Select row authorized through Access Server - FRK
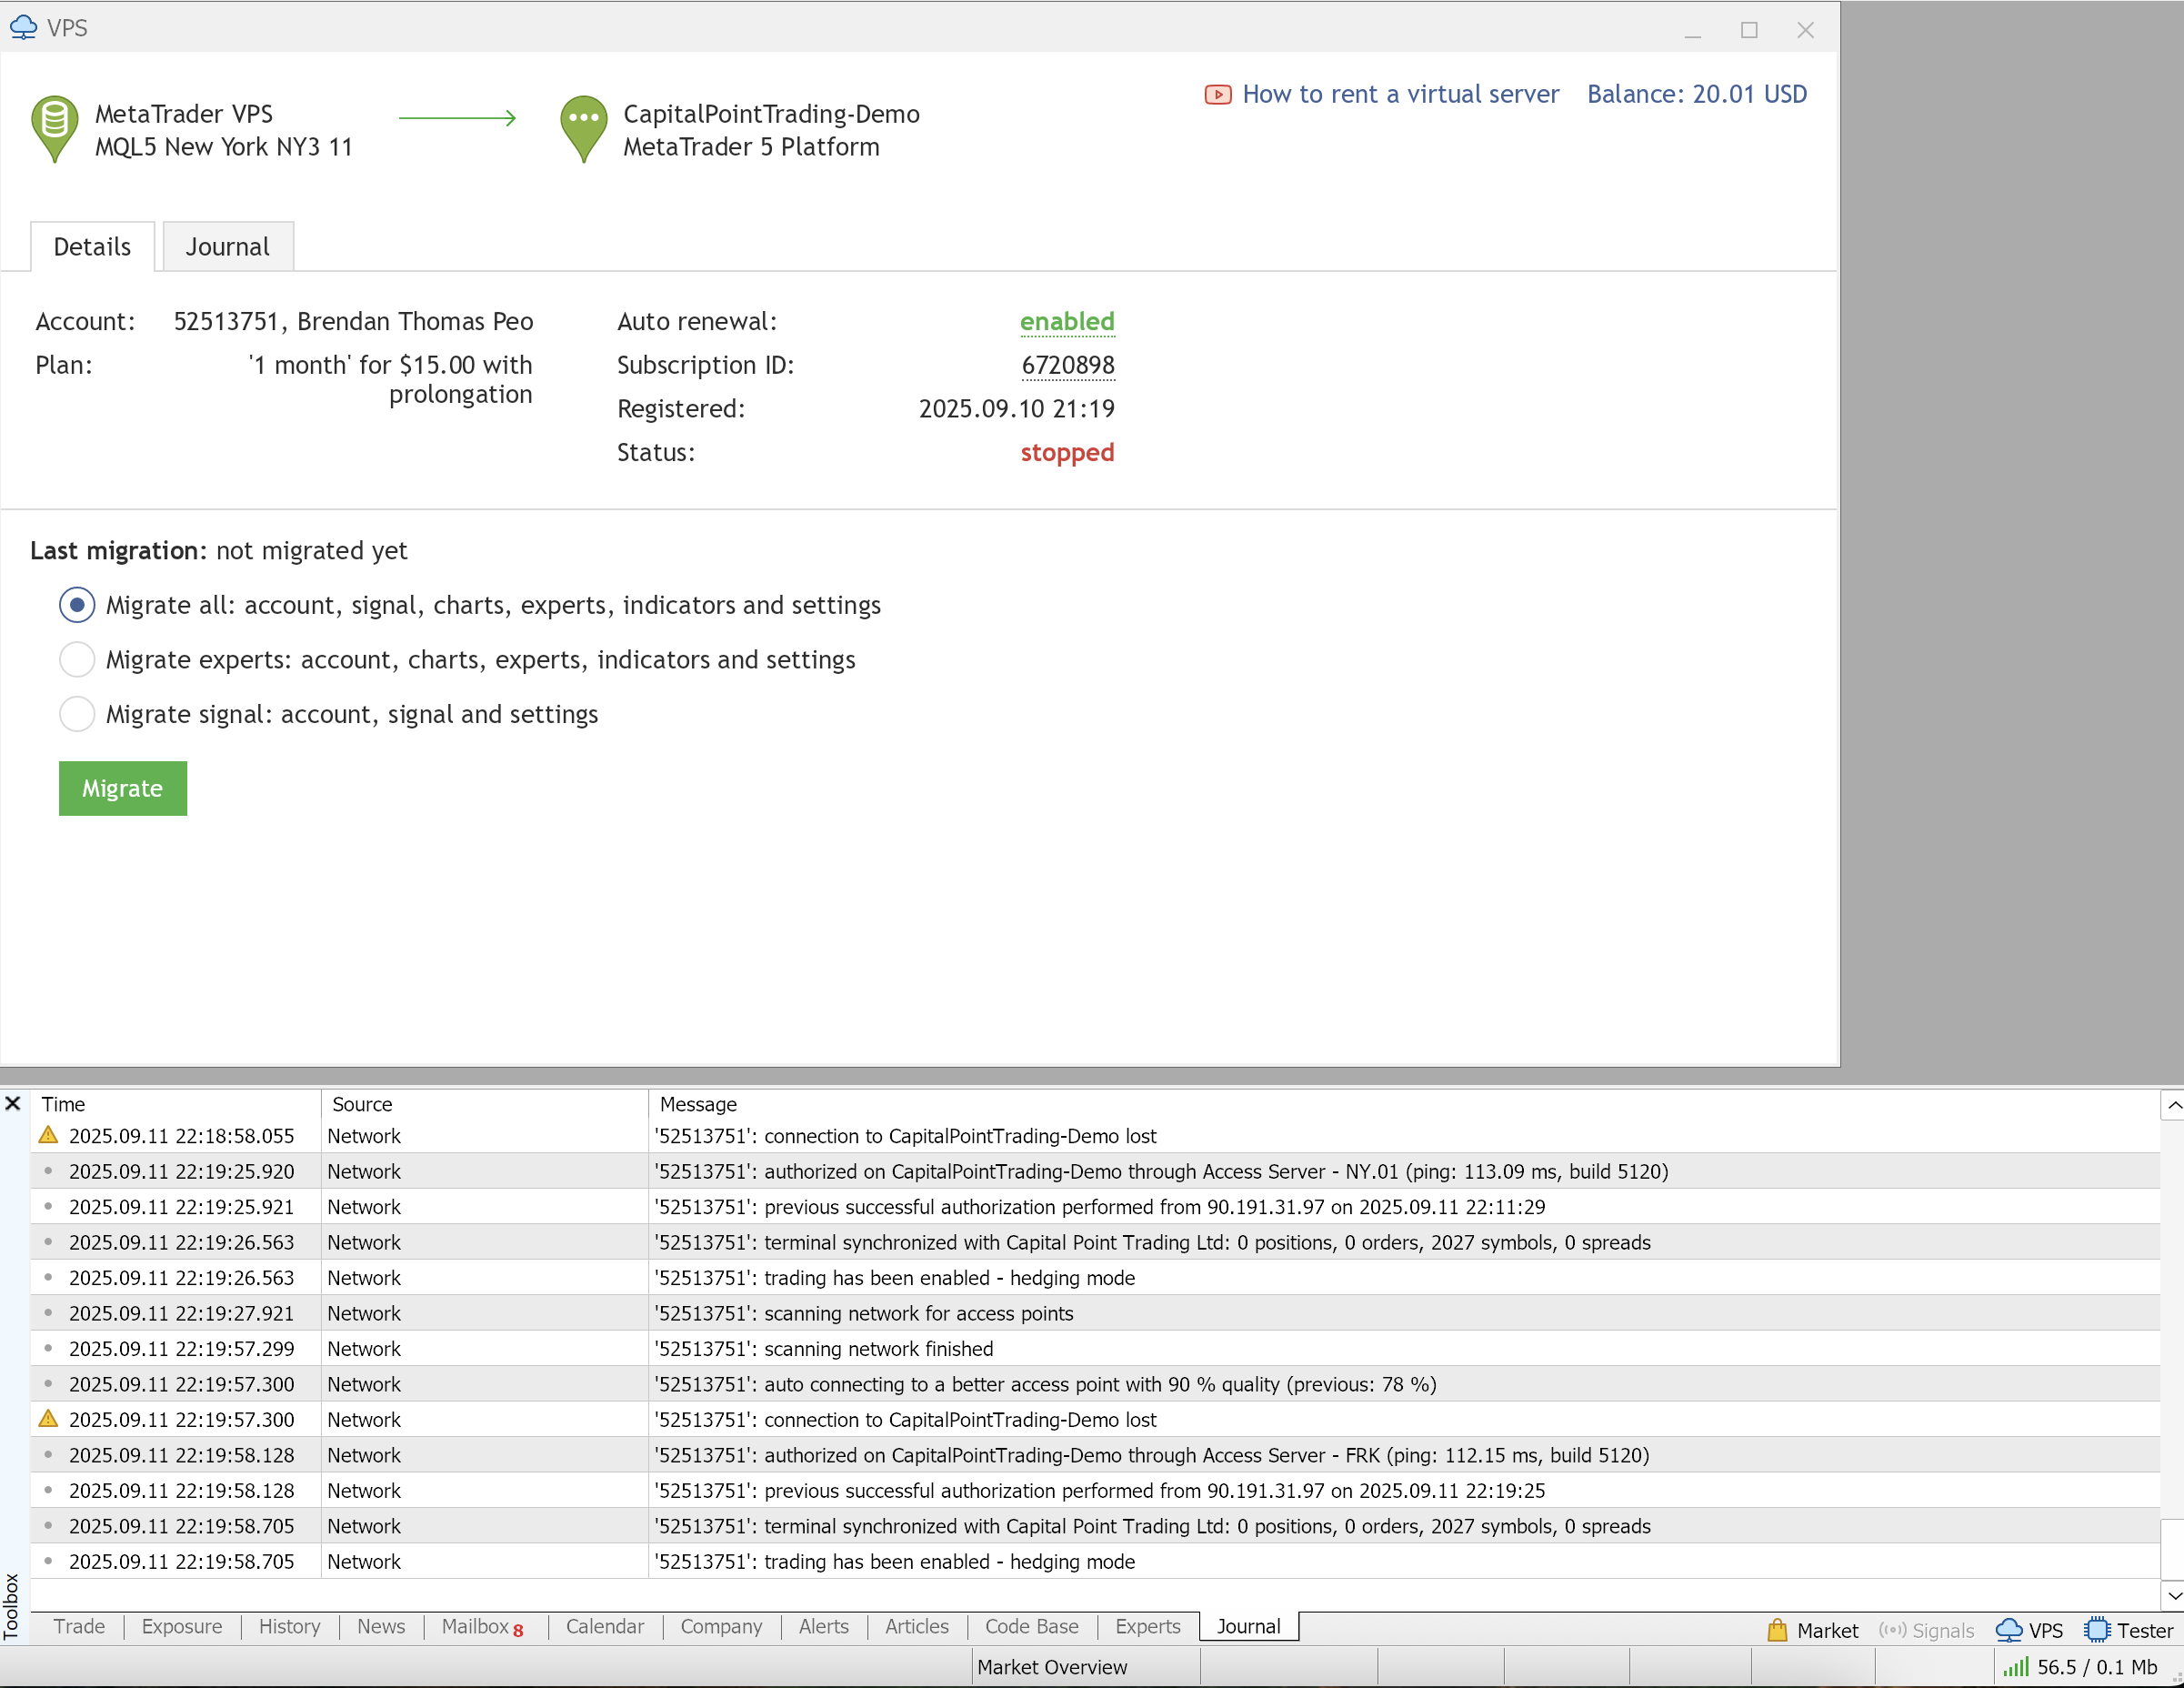Image resolution: width=2184 pixels, height=1688 pixels. tap(1095, 1455)
